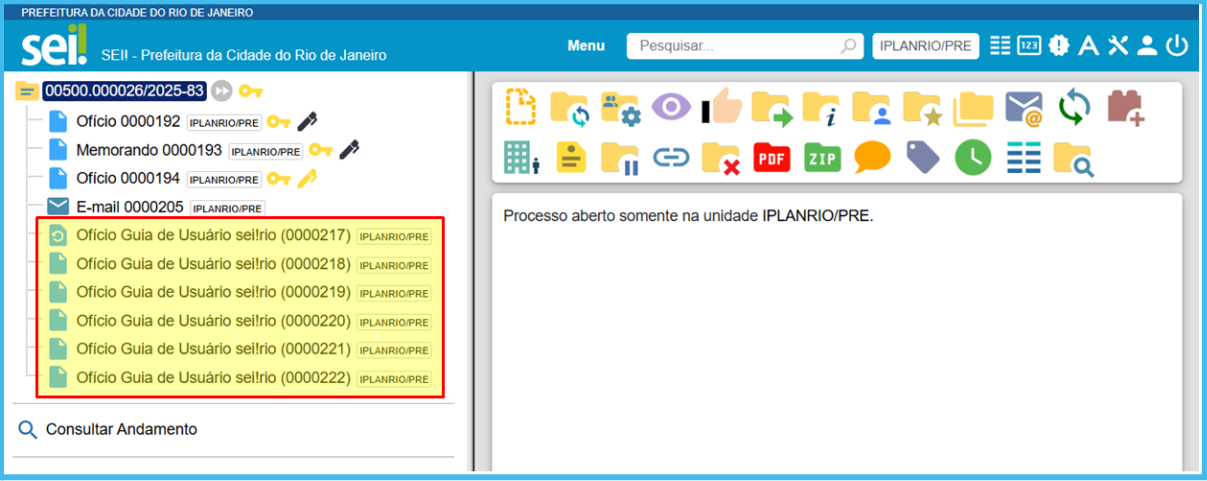The width and height of the screenshot is (1207, 481).
Task: Generate ZIP file of the process
Action: tap(822, 158)
